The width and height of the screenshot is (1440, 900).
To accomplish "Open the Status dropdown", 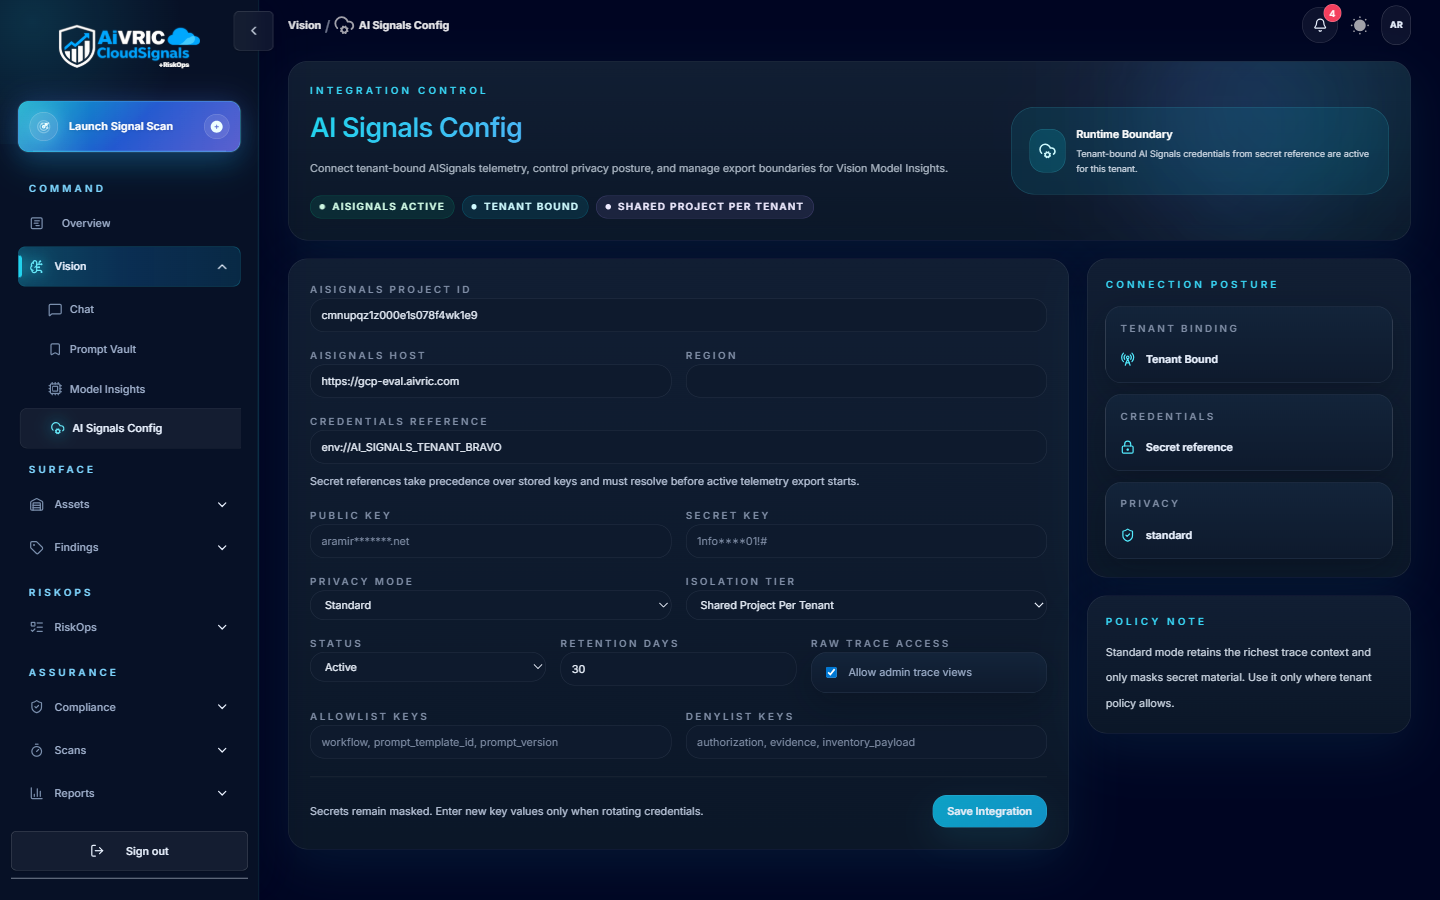I will pos(428,667).
